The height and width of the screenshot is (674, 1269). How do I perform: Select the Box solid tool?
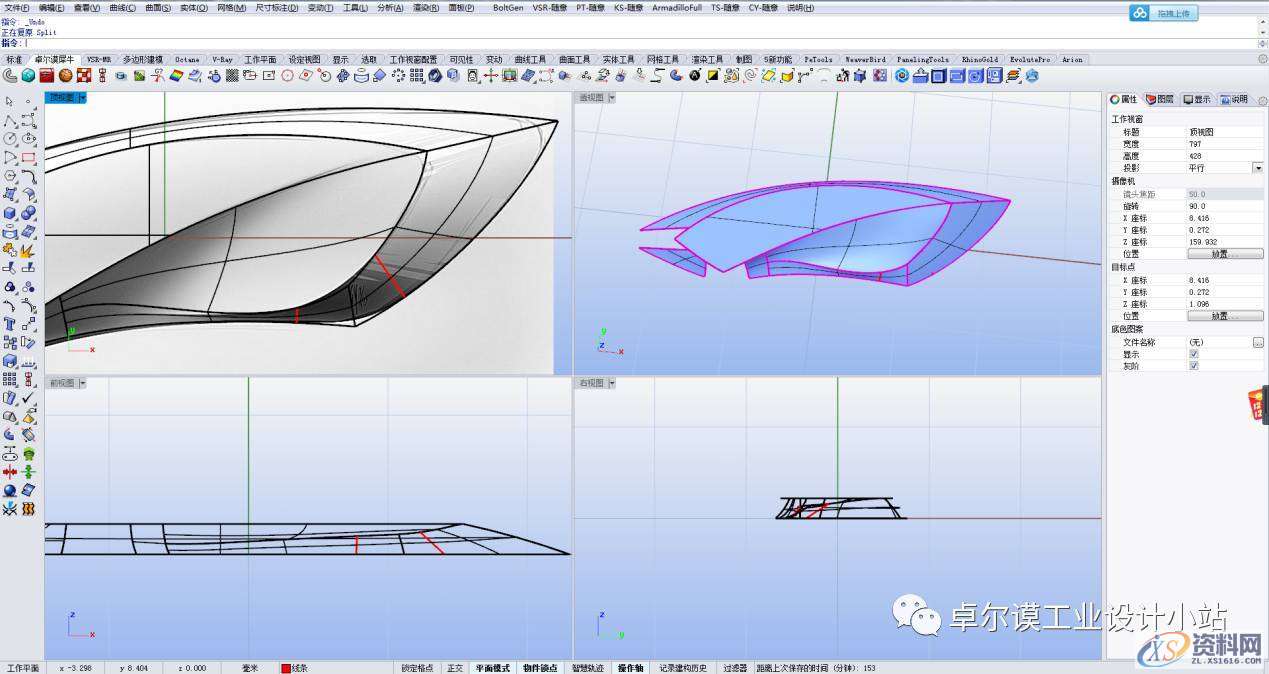[10, 213]
